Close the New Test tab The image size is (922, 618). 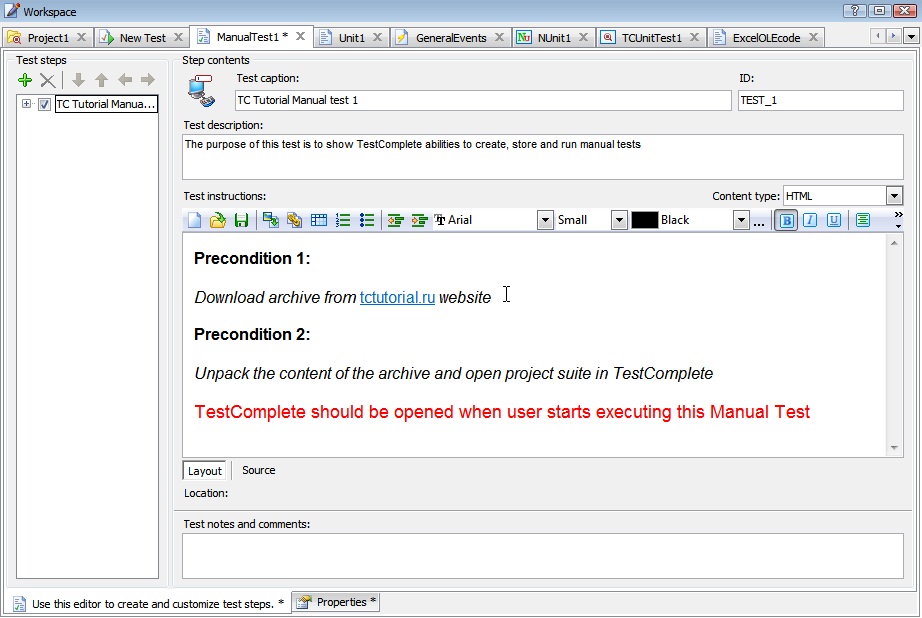click(179, 37)
